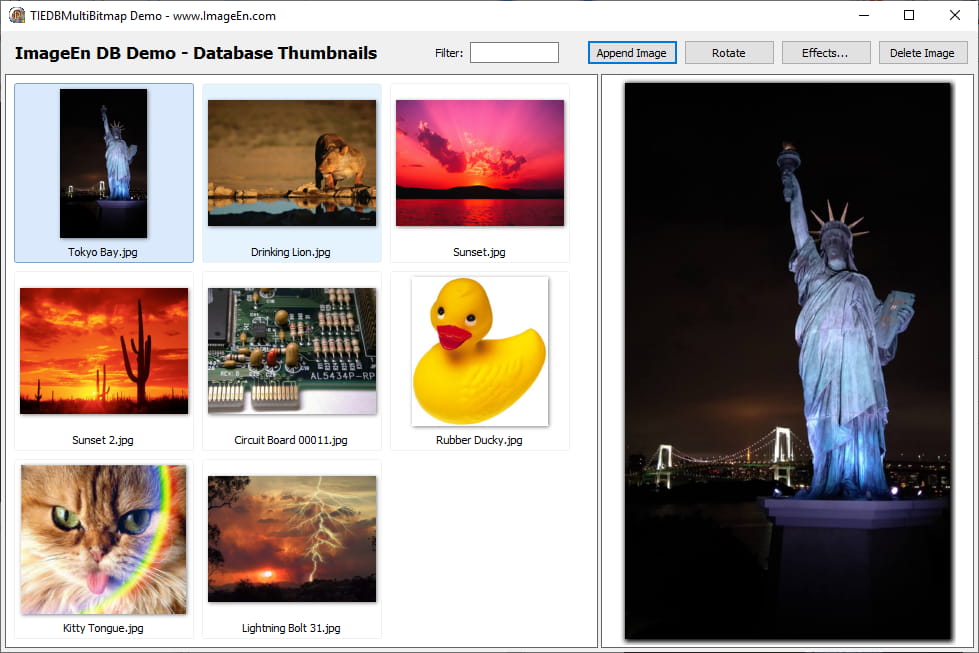Viewport: 979px width, 653px height.
Task: Rotate the selected image
Action: point(729,53)
